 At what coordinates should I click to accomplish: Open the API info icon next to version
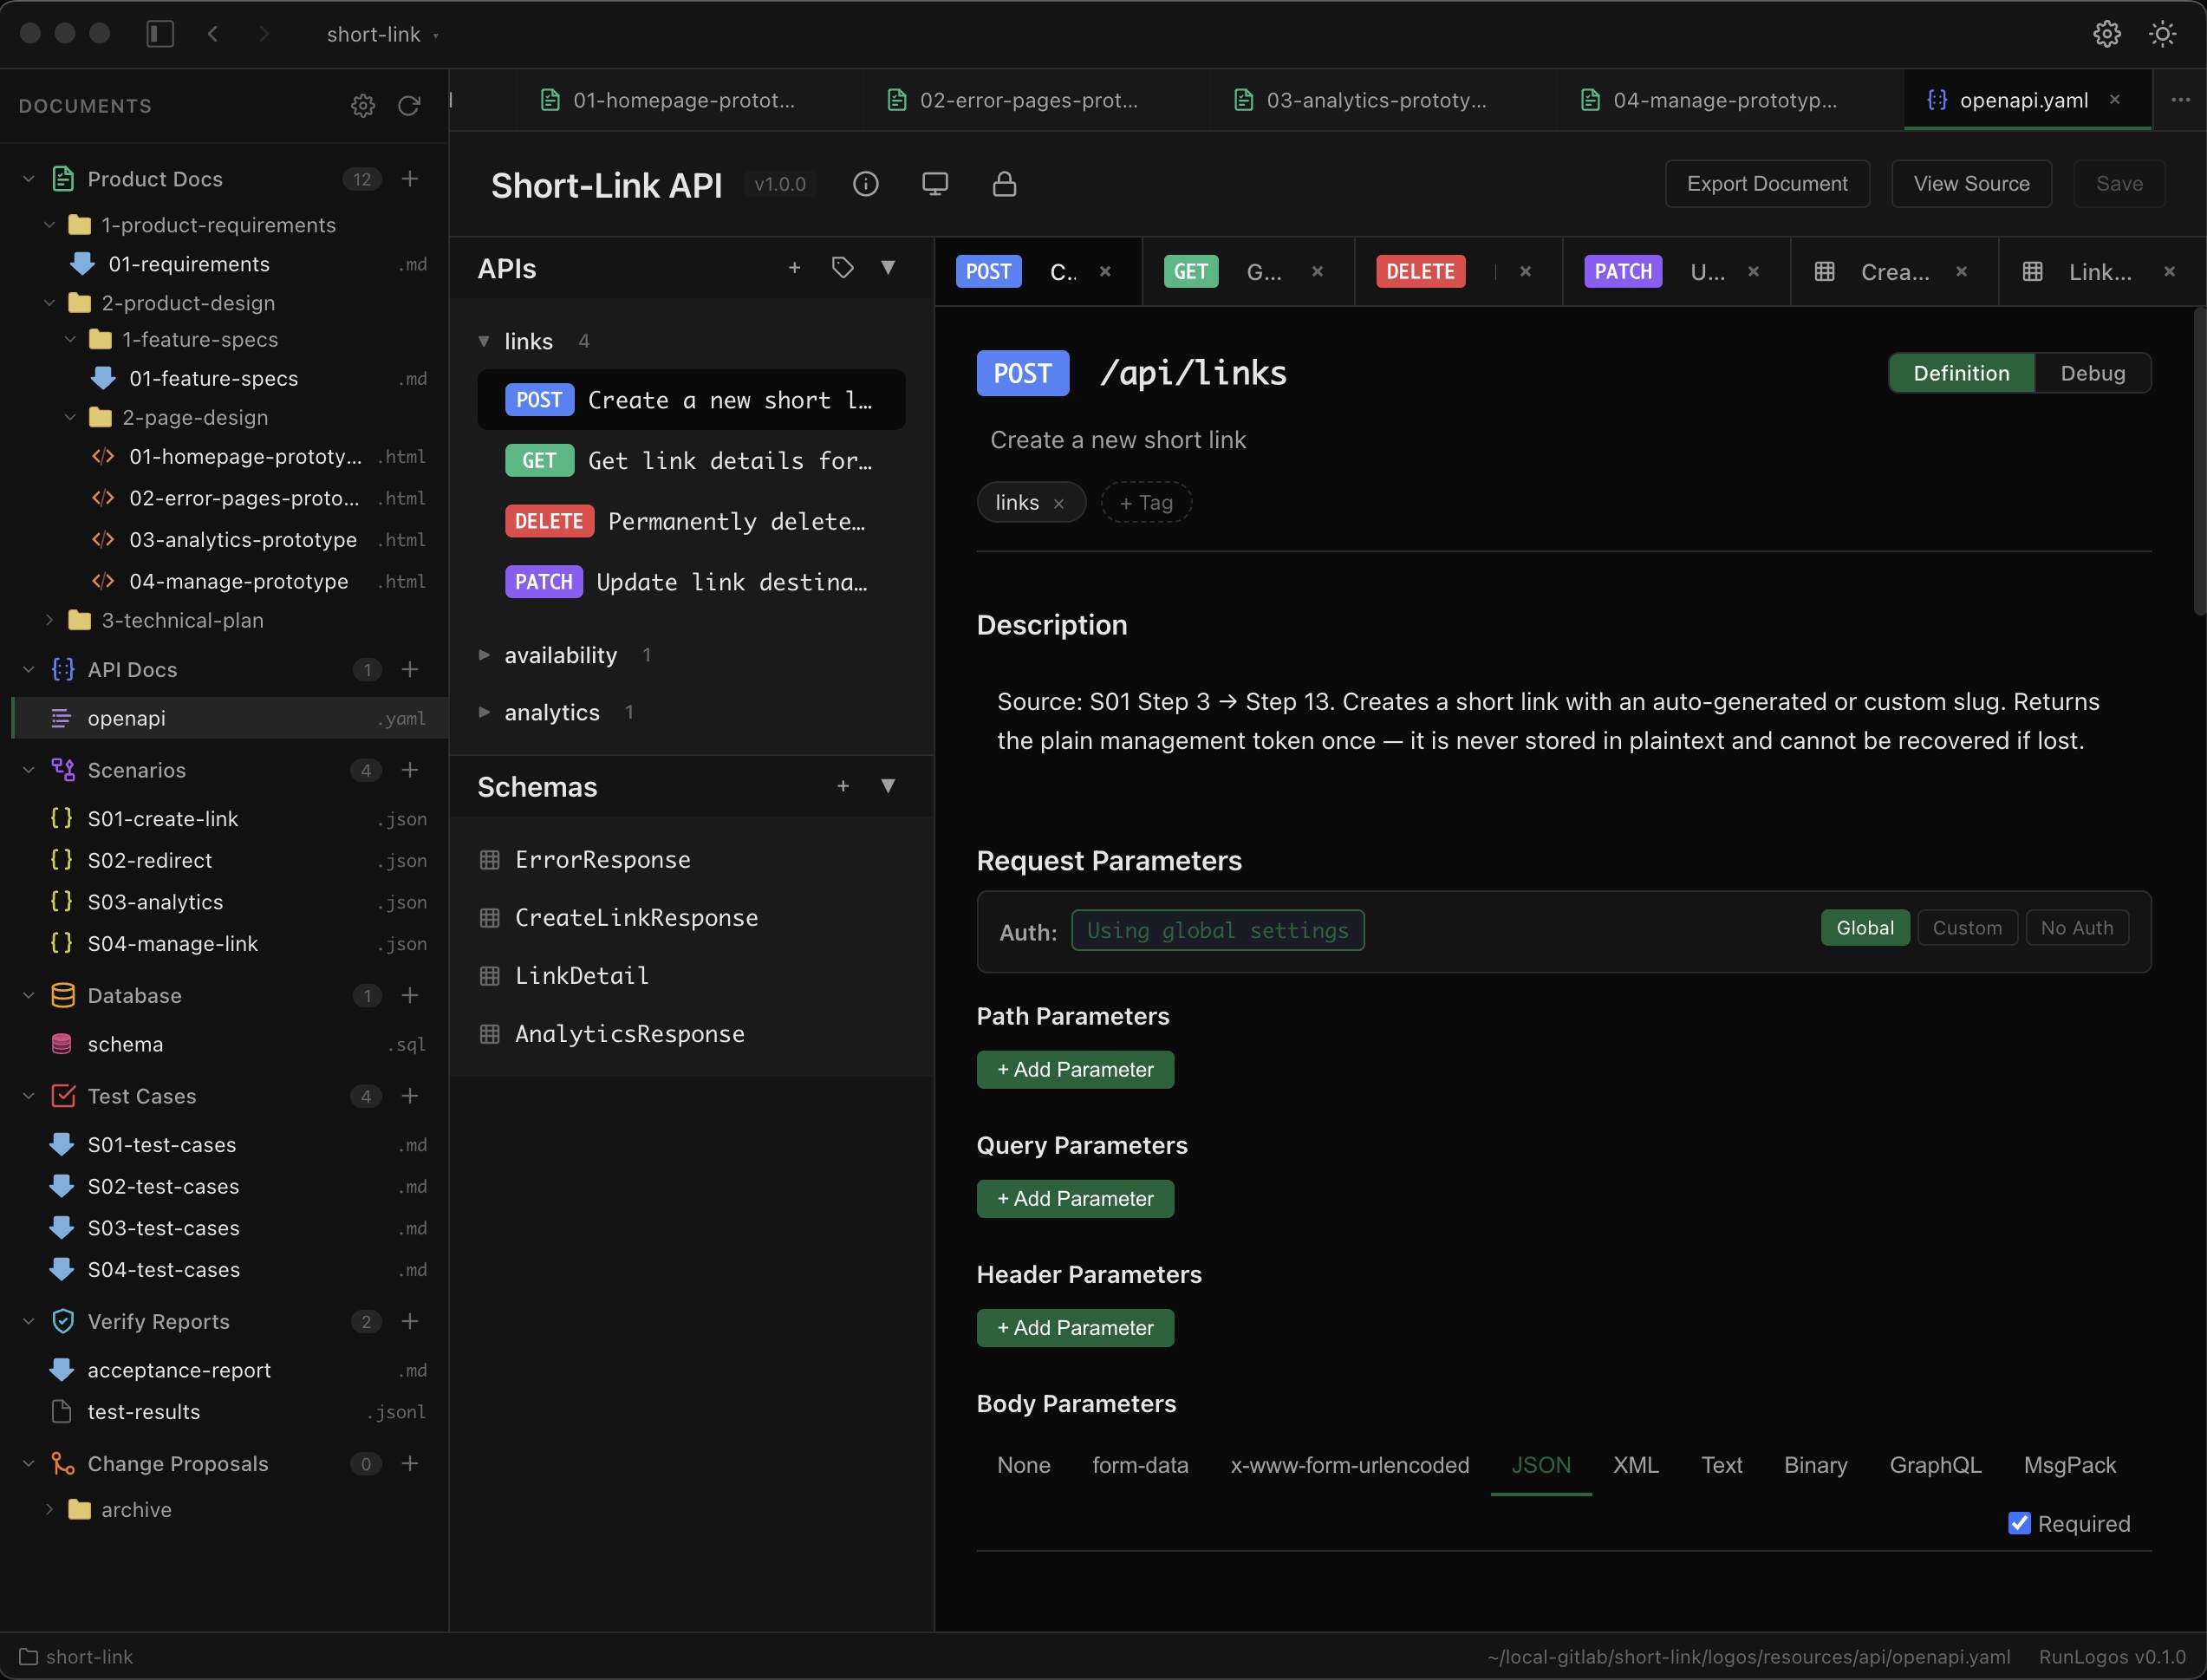(x=865, y=184)
